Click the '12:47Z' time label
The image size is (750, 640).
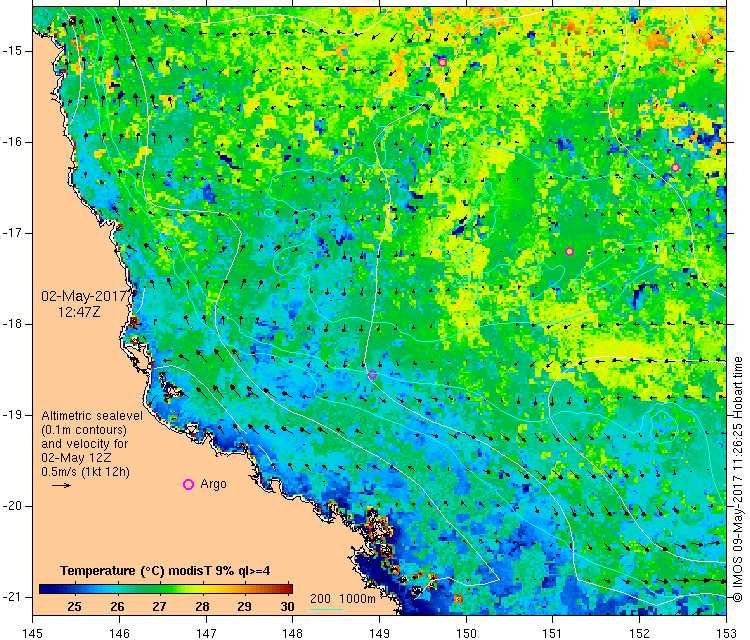79,312
